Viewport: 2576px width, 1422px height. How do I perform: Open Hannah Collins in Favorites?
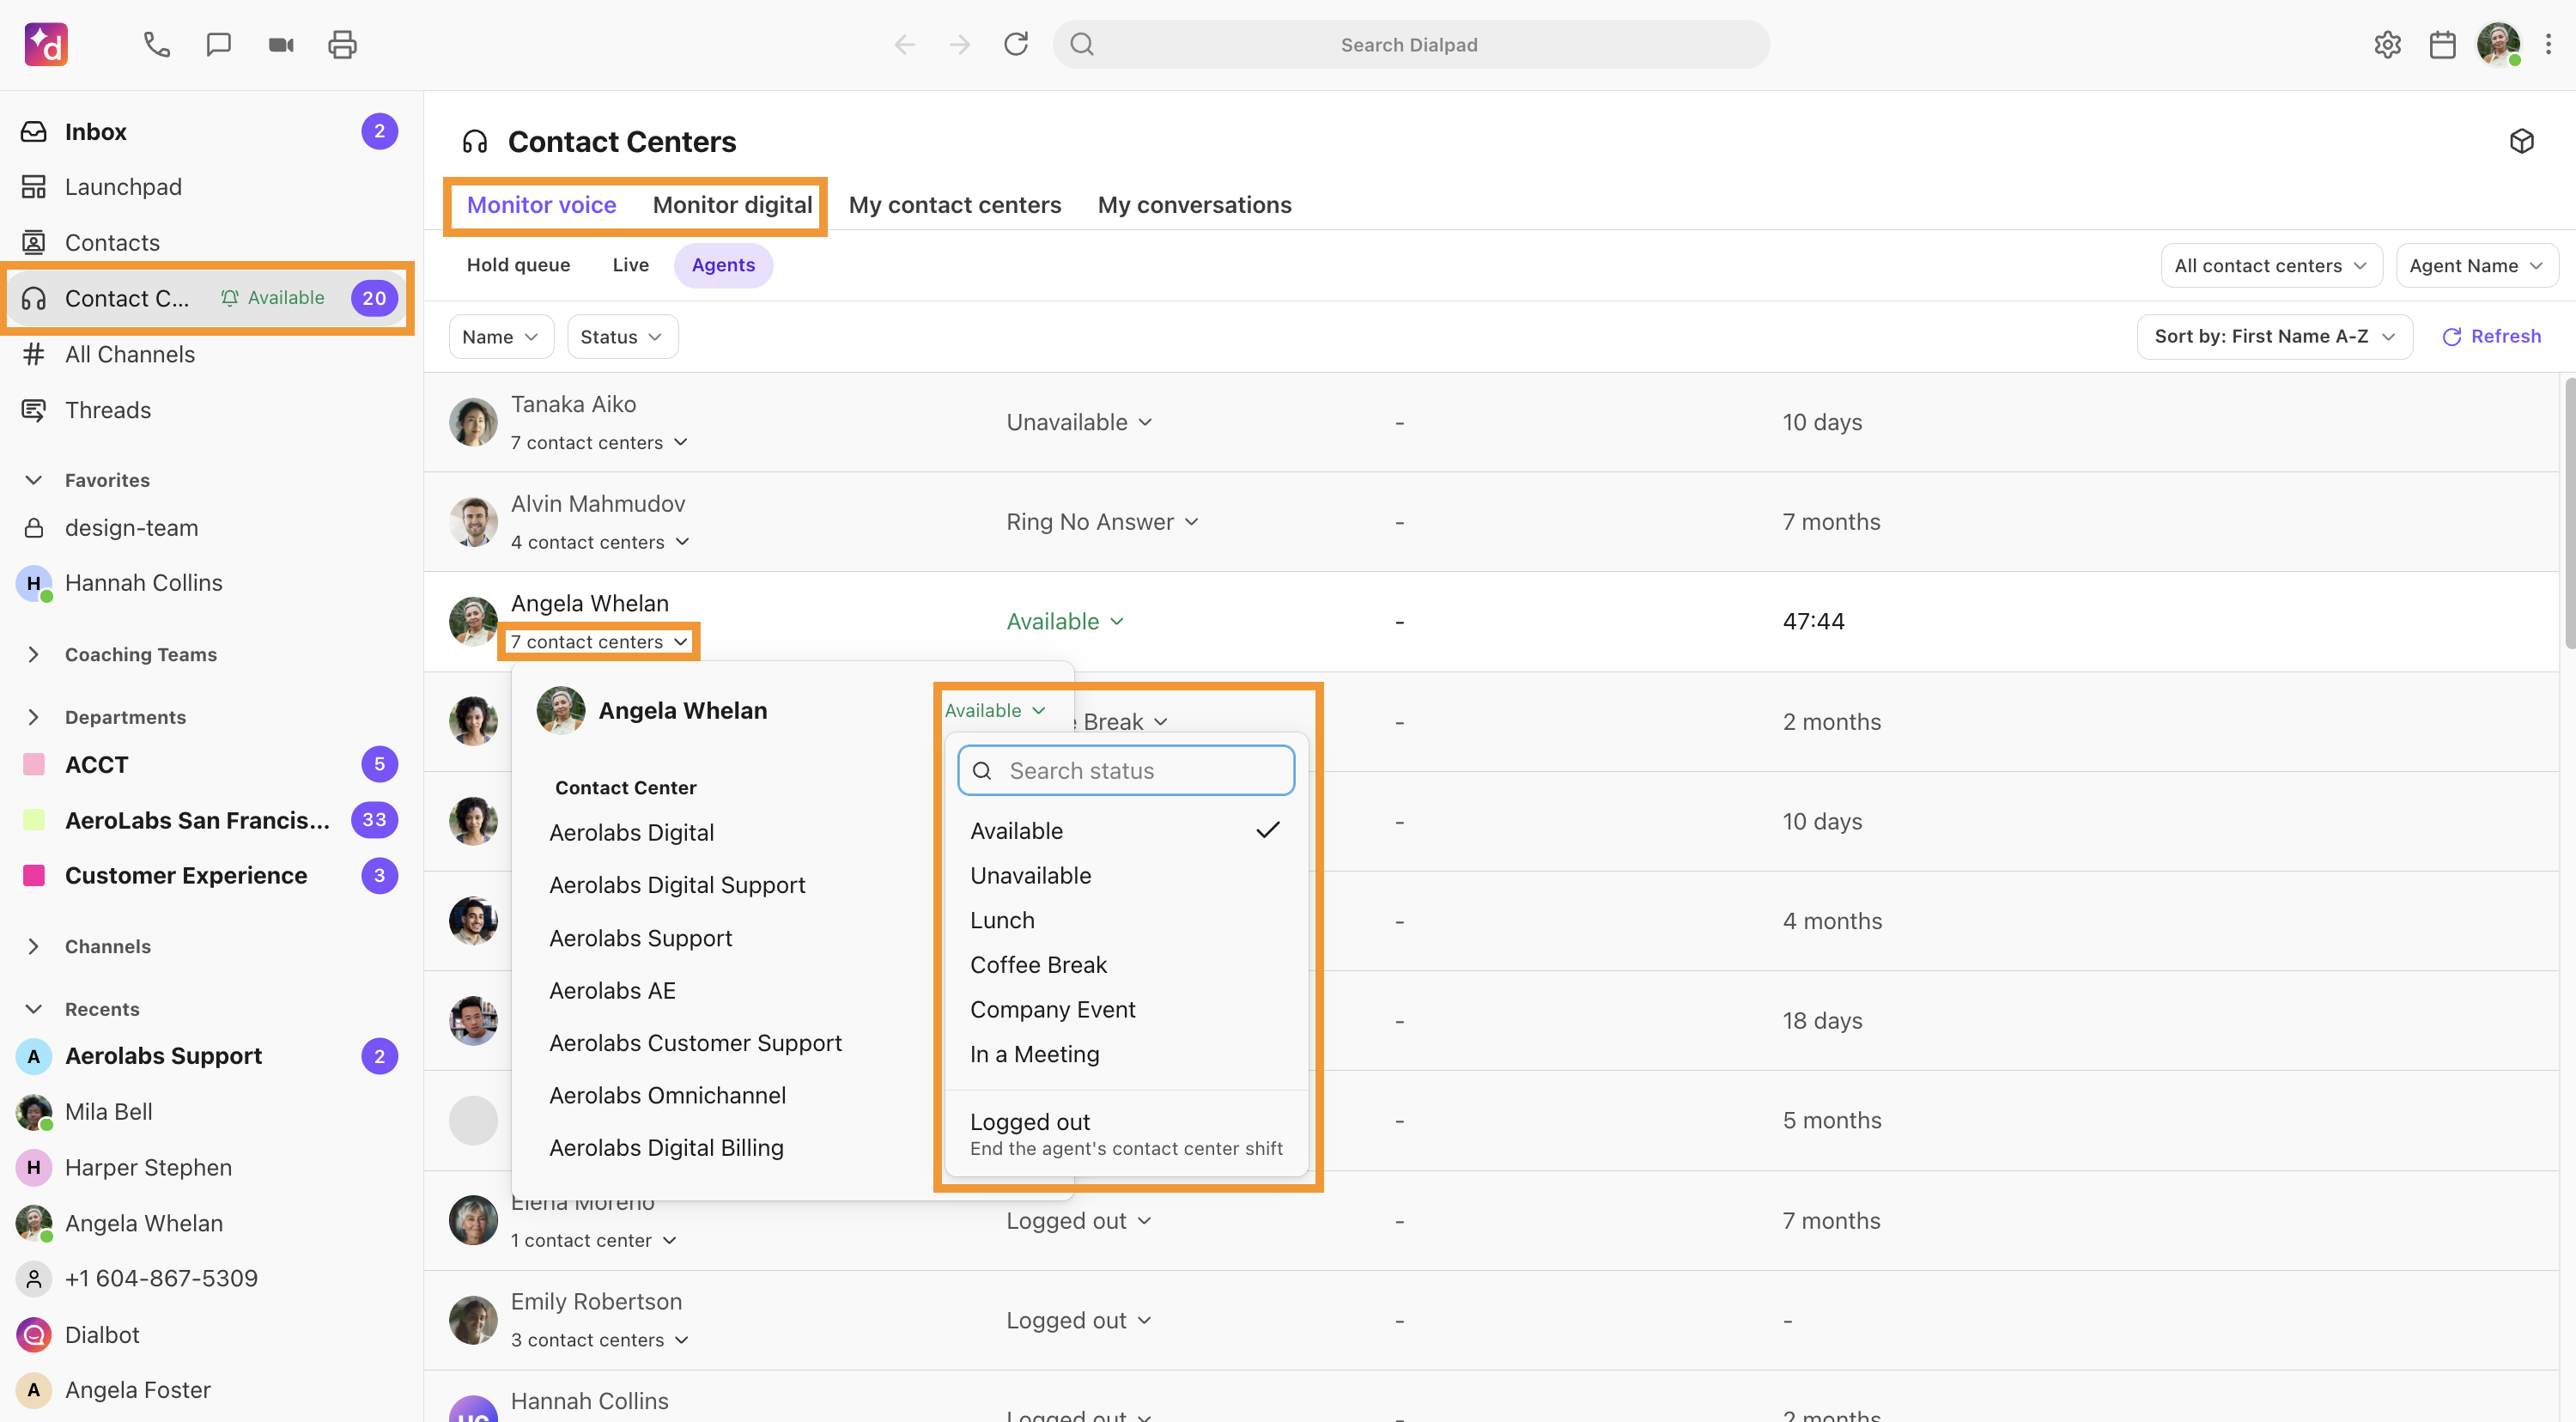point(208,583)
